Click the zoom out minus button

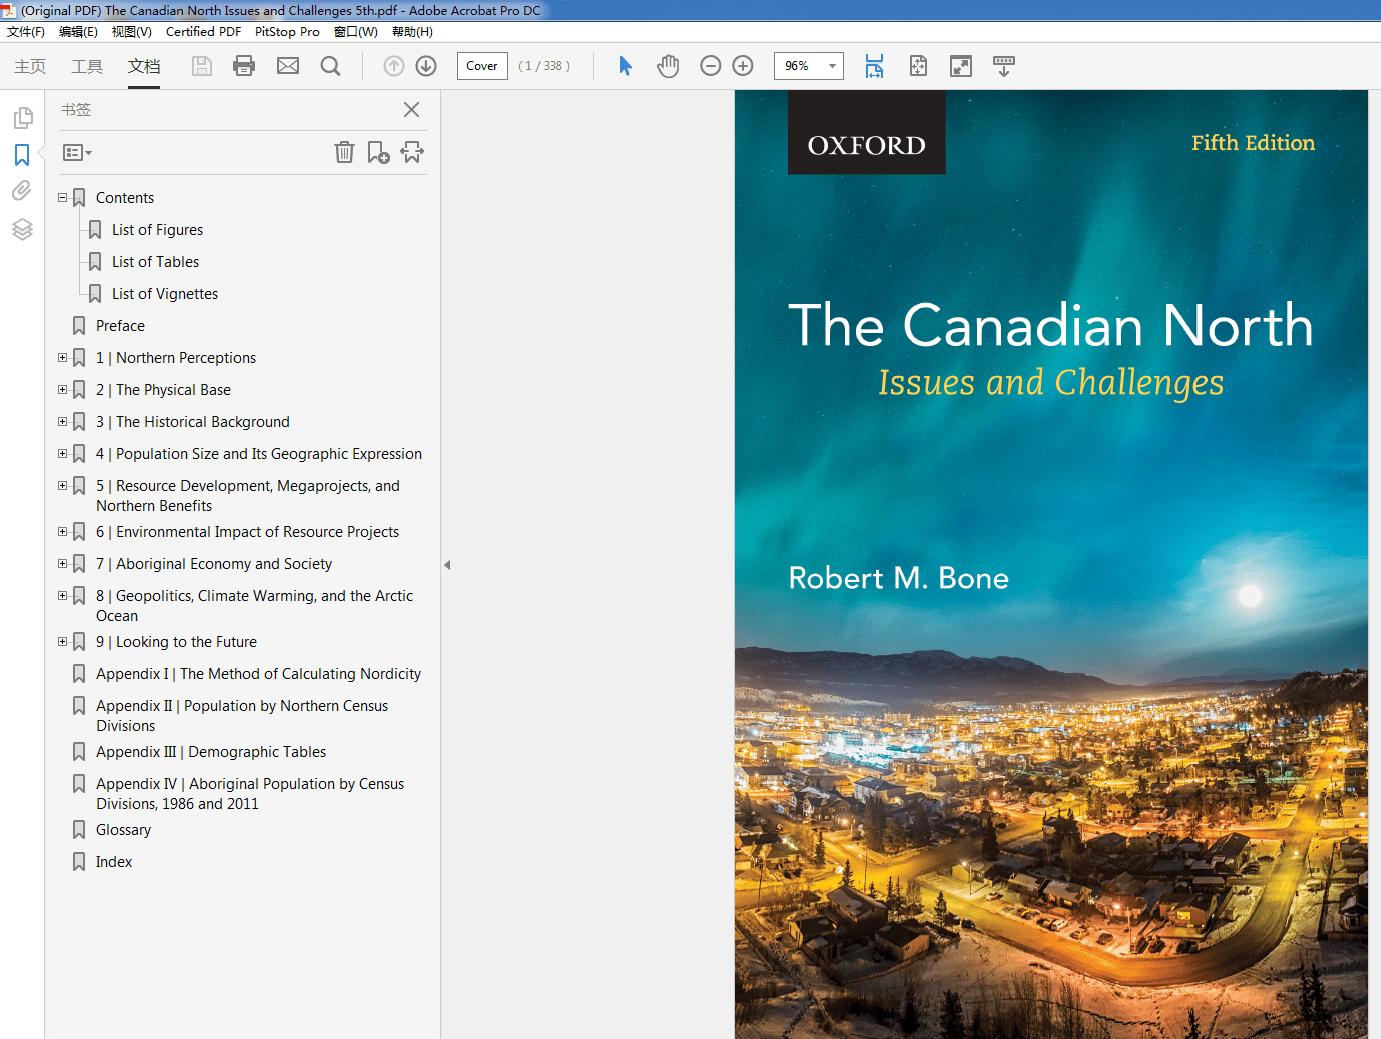(711, 66)
